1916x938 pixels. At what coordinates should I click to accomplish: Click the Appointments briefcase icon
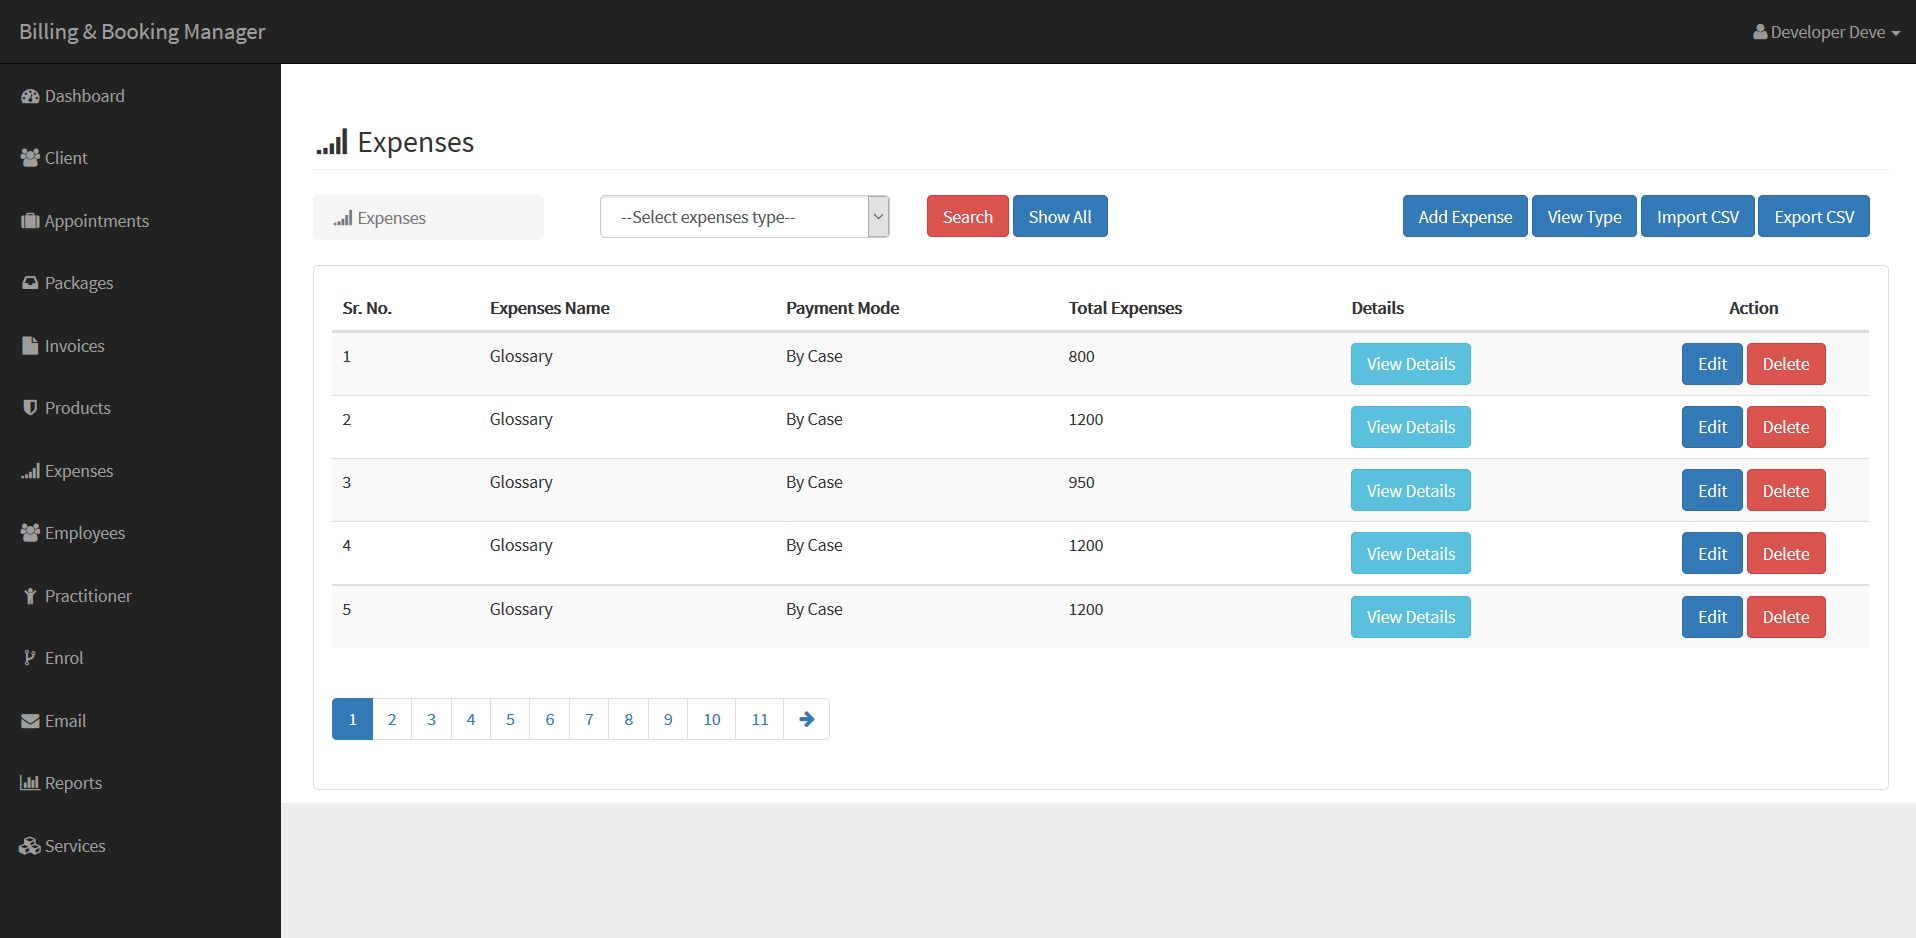coord(30,221)
